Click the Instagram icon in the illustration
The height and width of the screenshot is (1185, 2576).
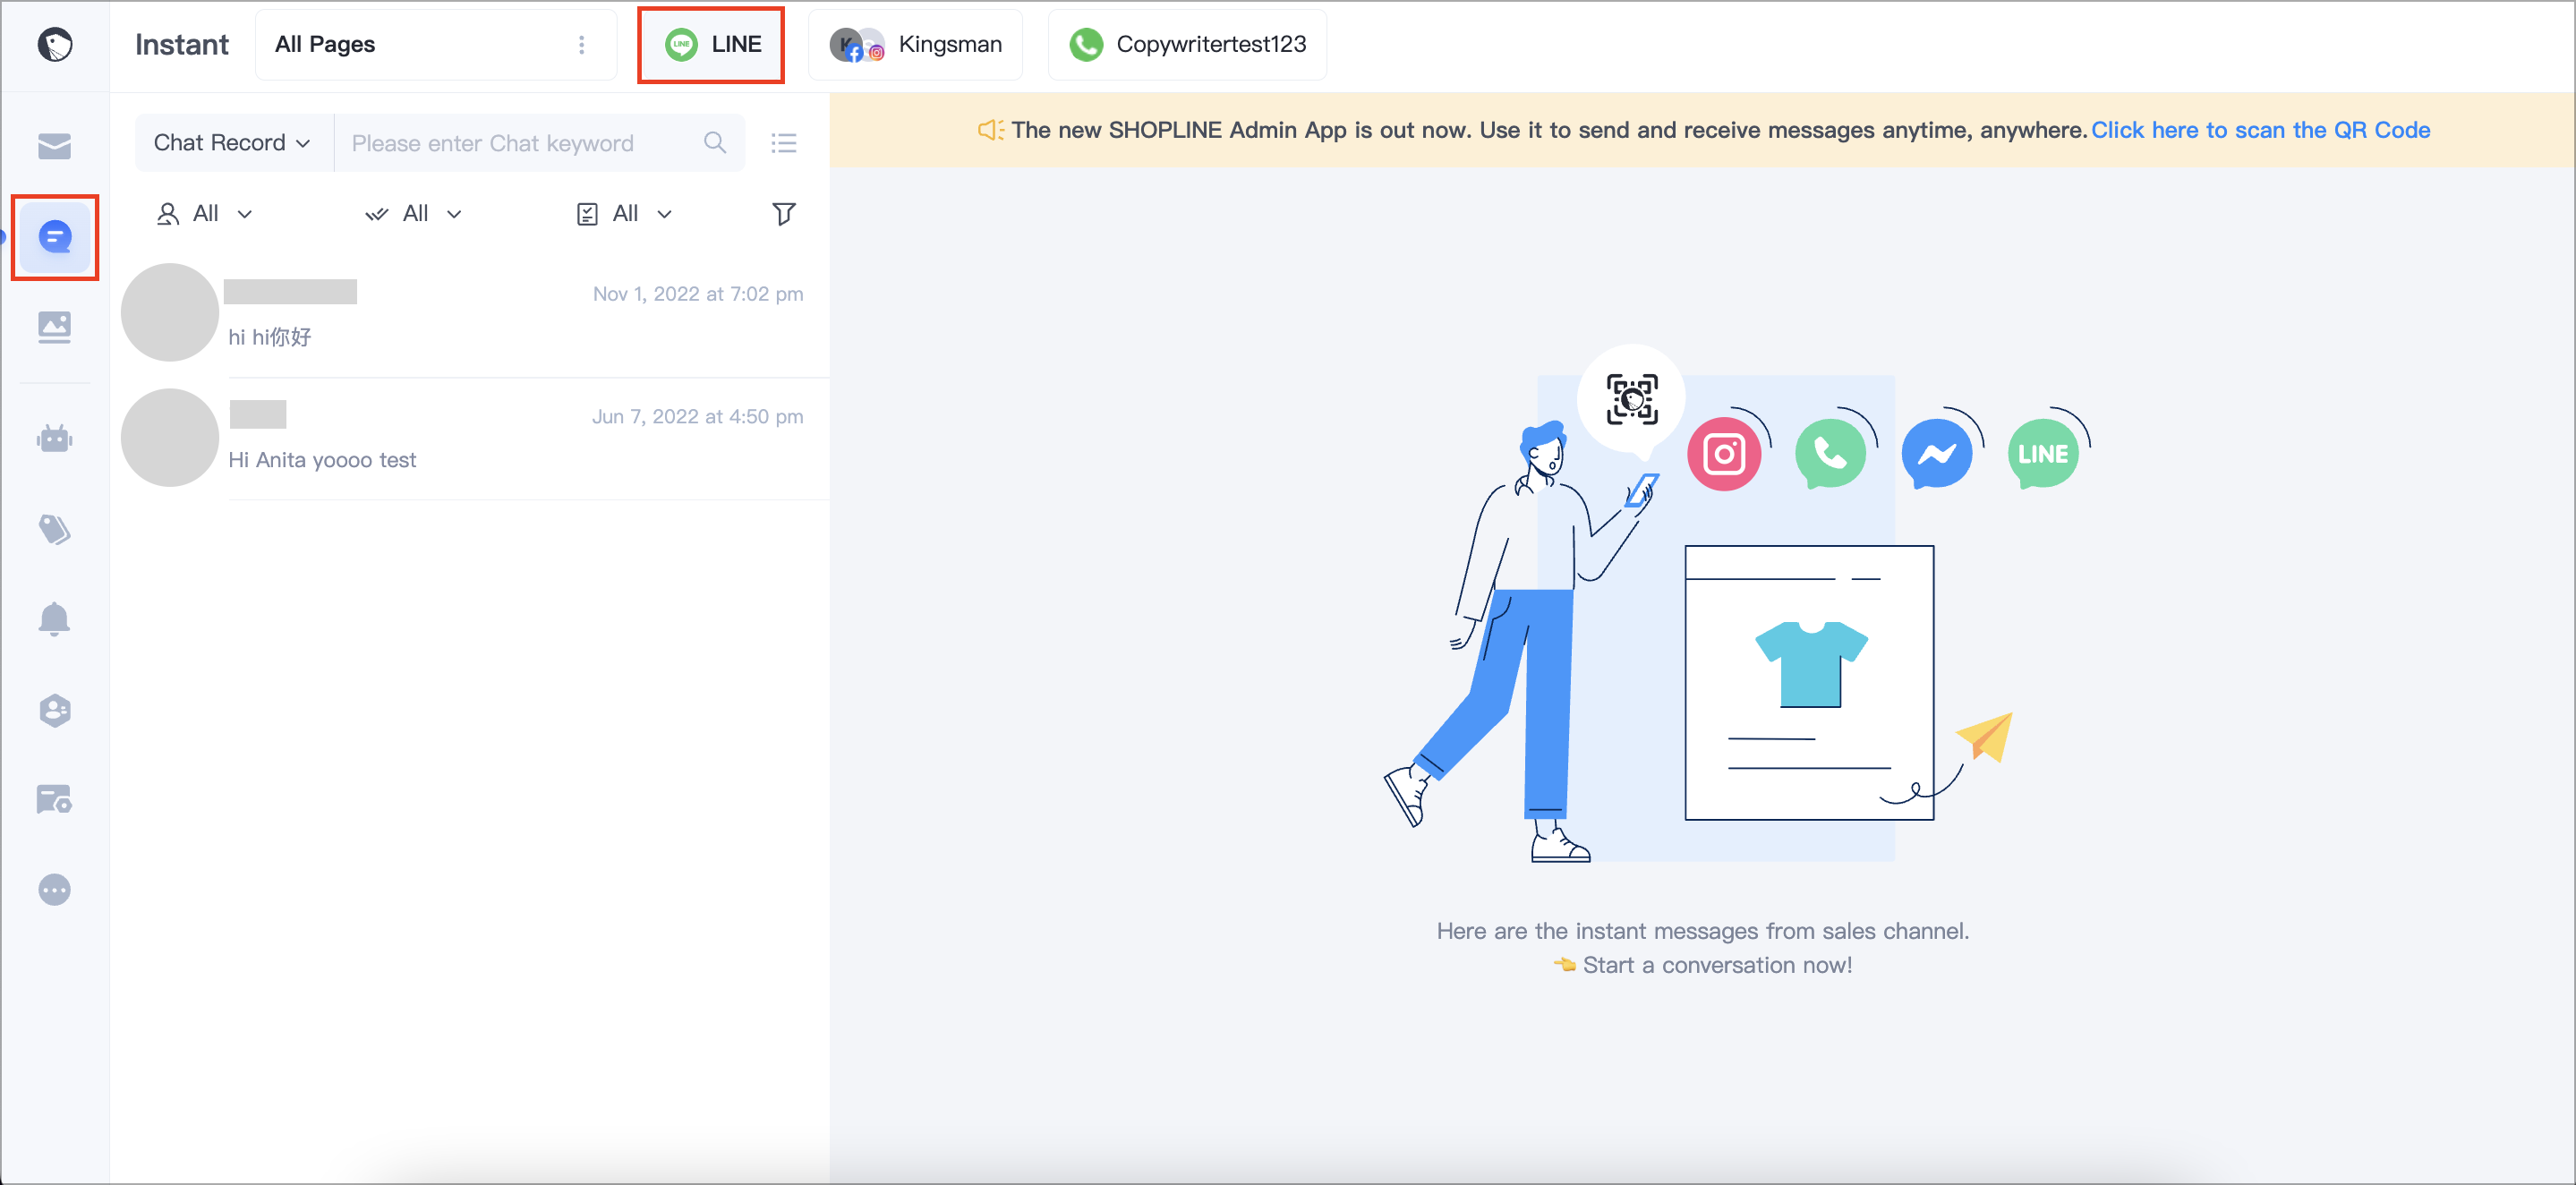[1724, 454]
